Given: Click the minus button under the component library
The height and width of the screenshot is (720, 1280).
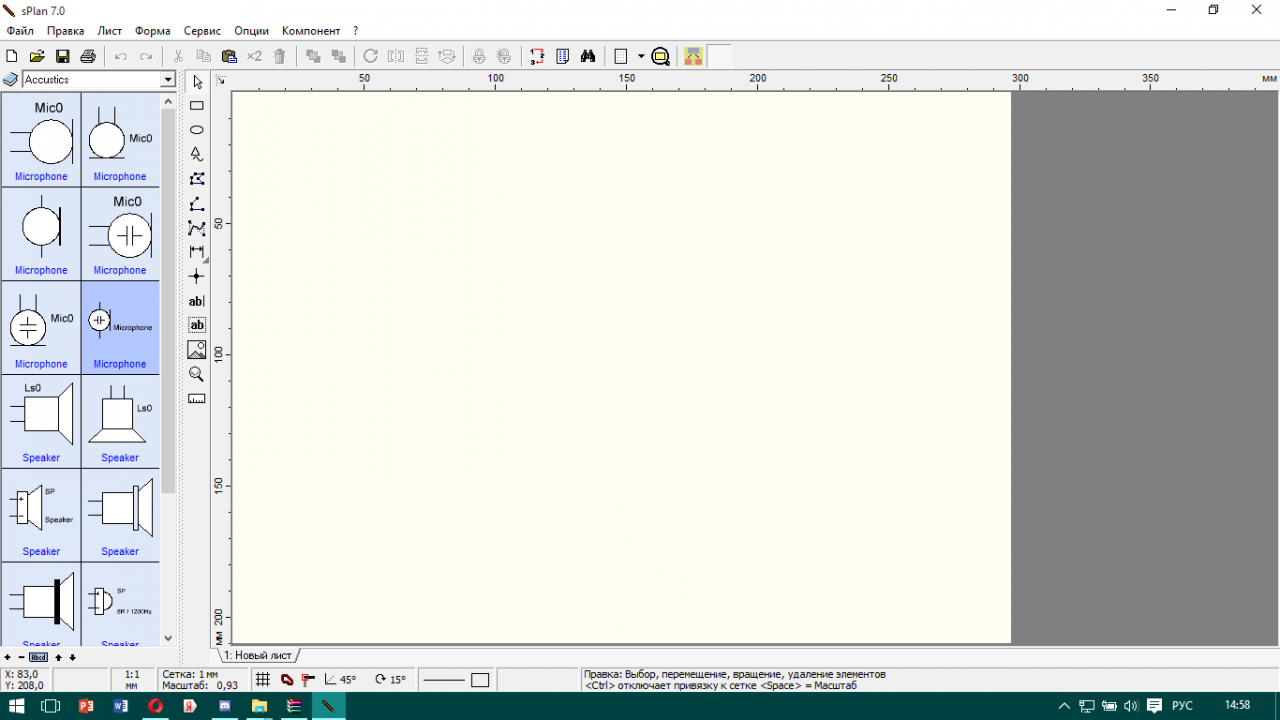Looking at the screenshot, I should pos(21,657).
